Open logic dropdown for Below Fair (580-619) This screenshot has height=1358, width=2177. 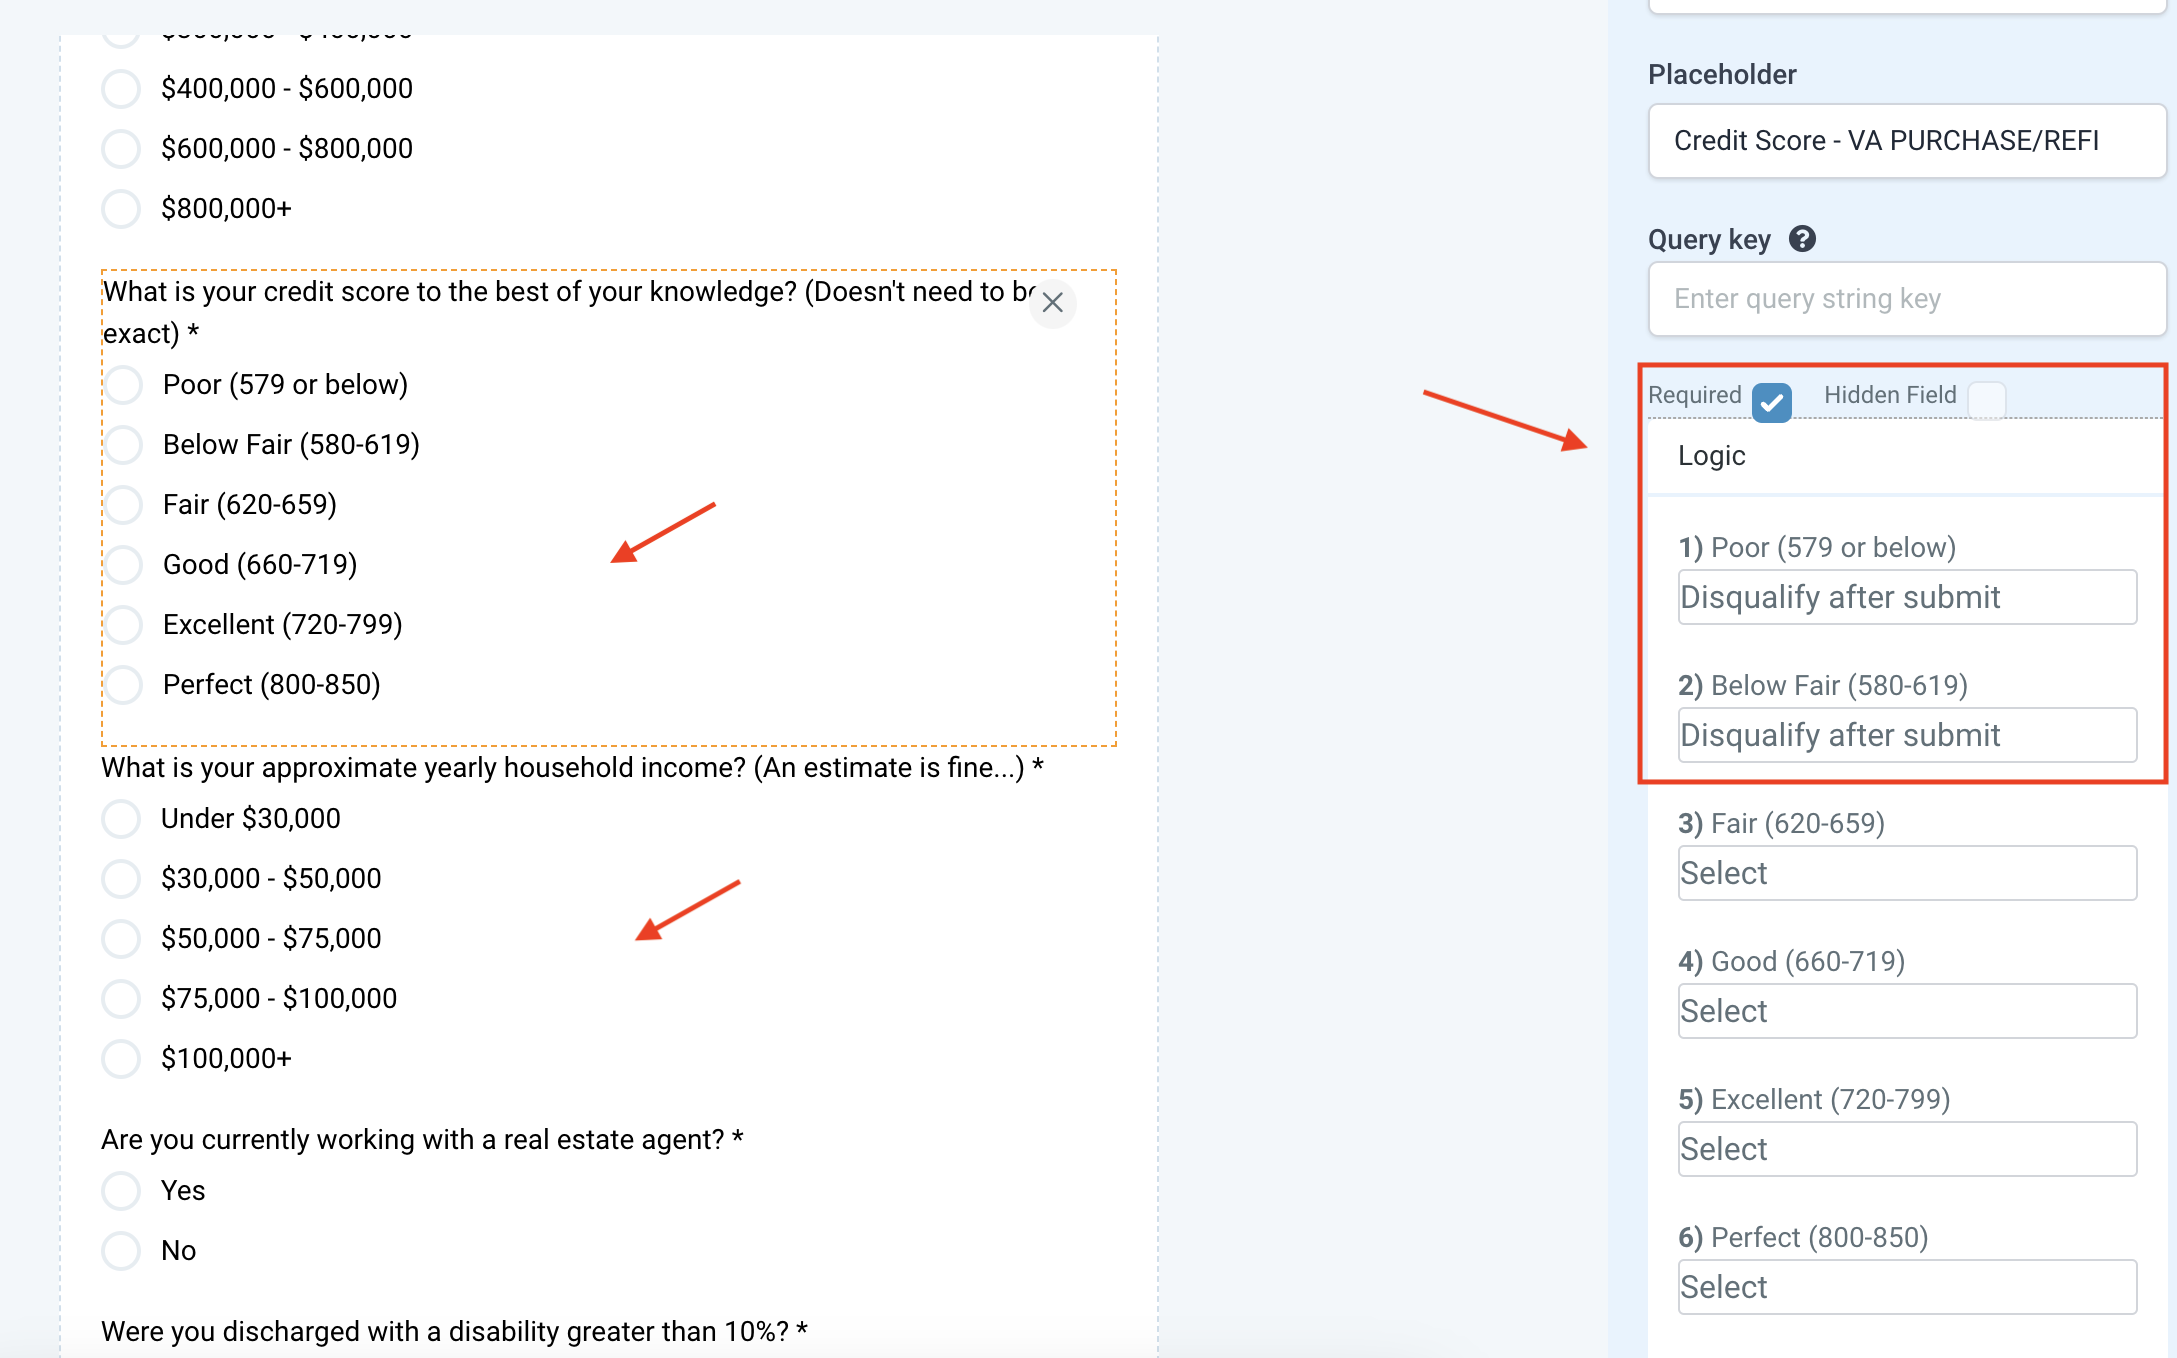click(x=1907, y=735)
